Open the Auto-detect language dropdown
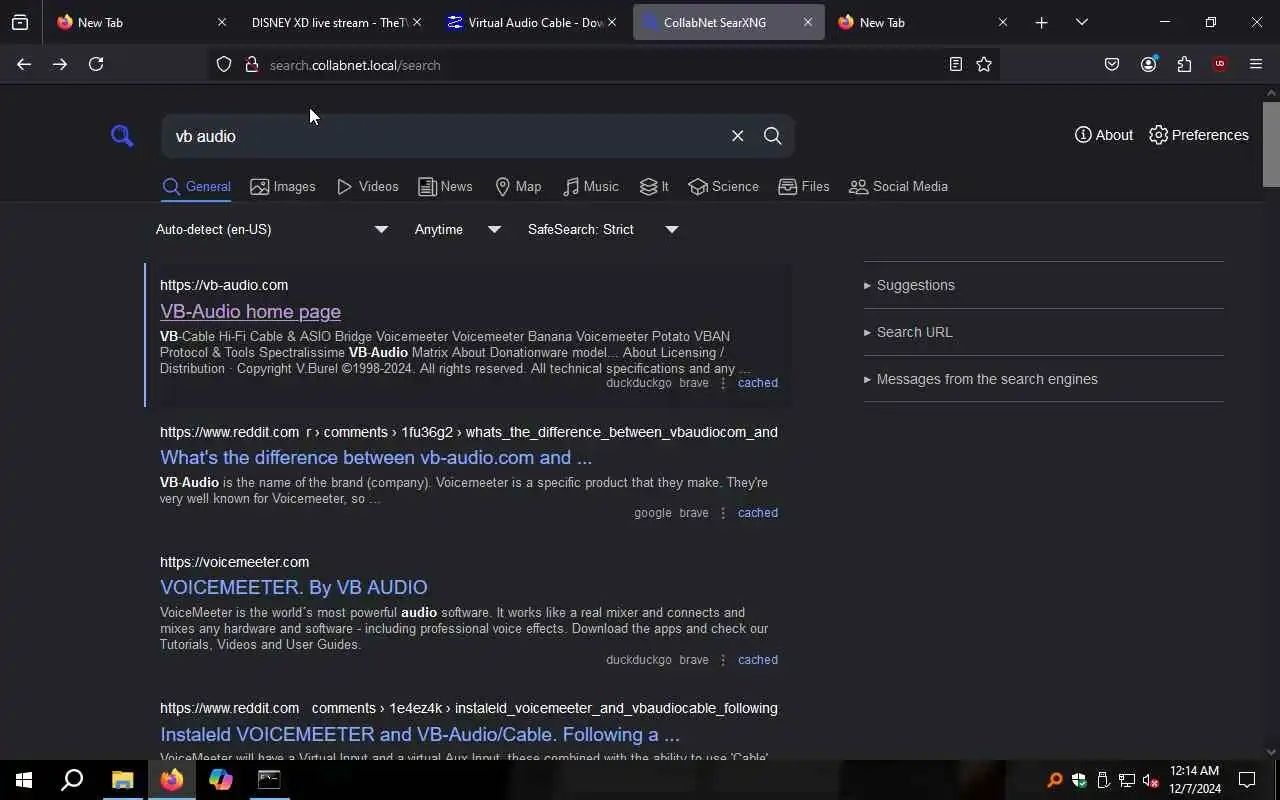Screen dimensions: 1280x800 pos(271,229)
